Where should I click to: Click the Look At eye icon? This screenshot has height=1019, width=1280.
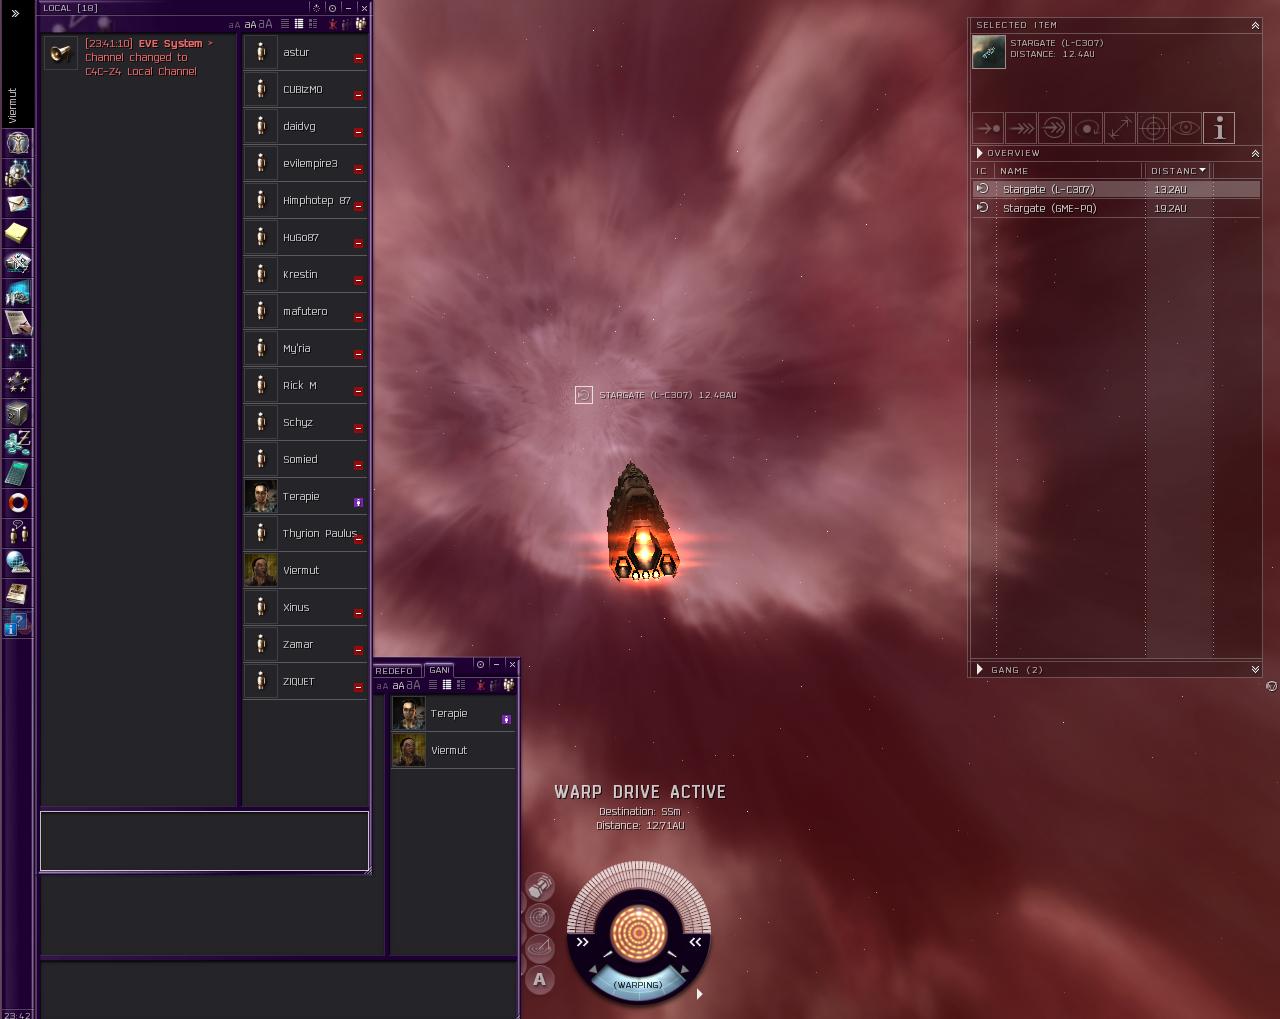(x=1186, y=128)
